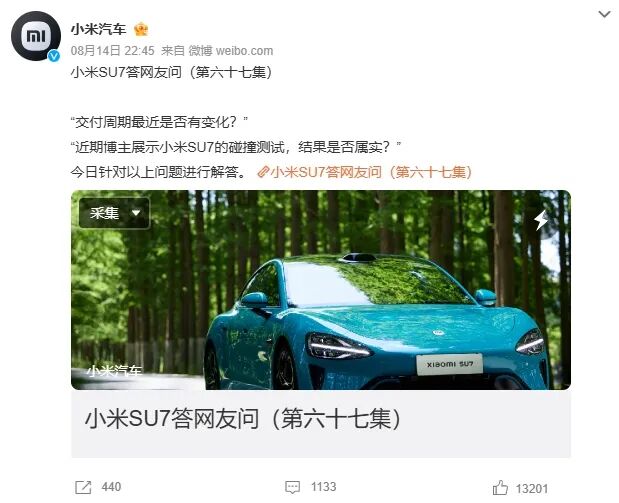Open the blue Xiaomi SU7 car image
The width and height of the screenshot is (619, 503).
pyautogui.click(x=321, y=290)
